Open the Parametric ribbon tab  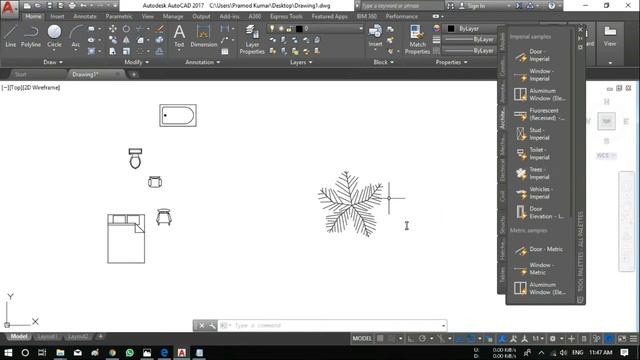(x=118, y=16)
